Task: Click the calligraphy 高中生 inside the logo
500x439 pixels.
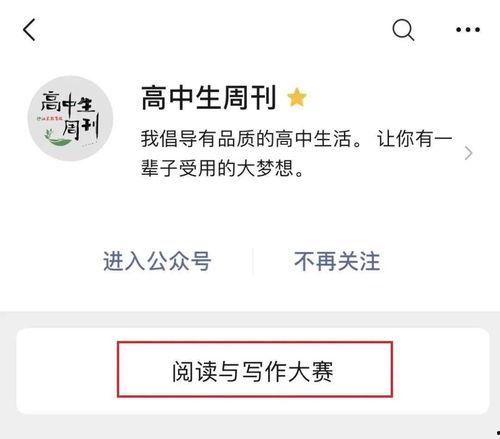Action: tap(68, 102)
